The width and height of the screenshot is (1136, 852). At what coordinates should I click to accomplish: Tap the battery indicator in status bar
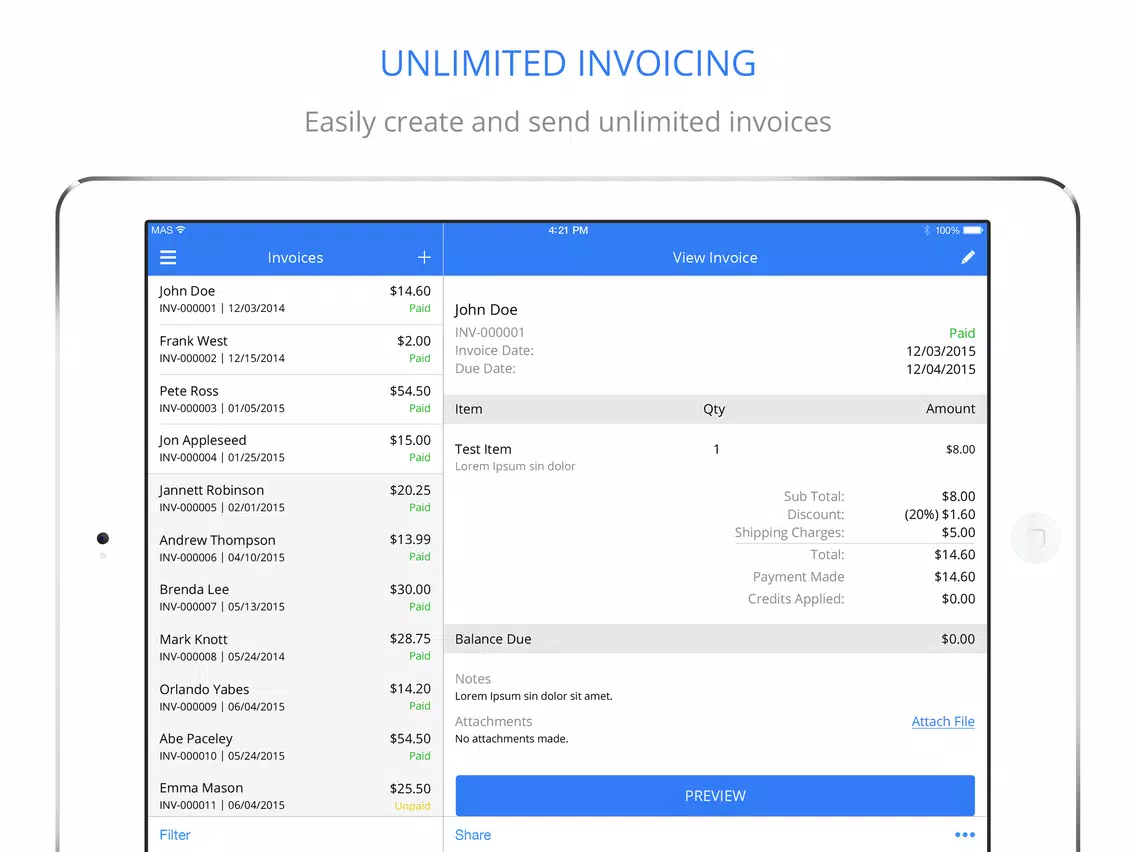pos(973,230)
